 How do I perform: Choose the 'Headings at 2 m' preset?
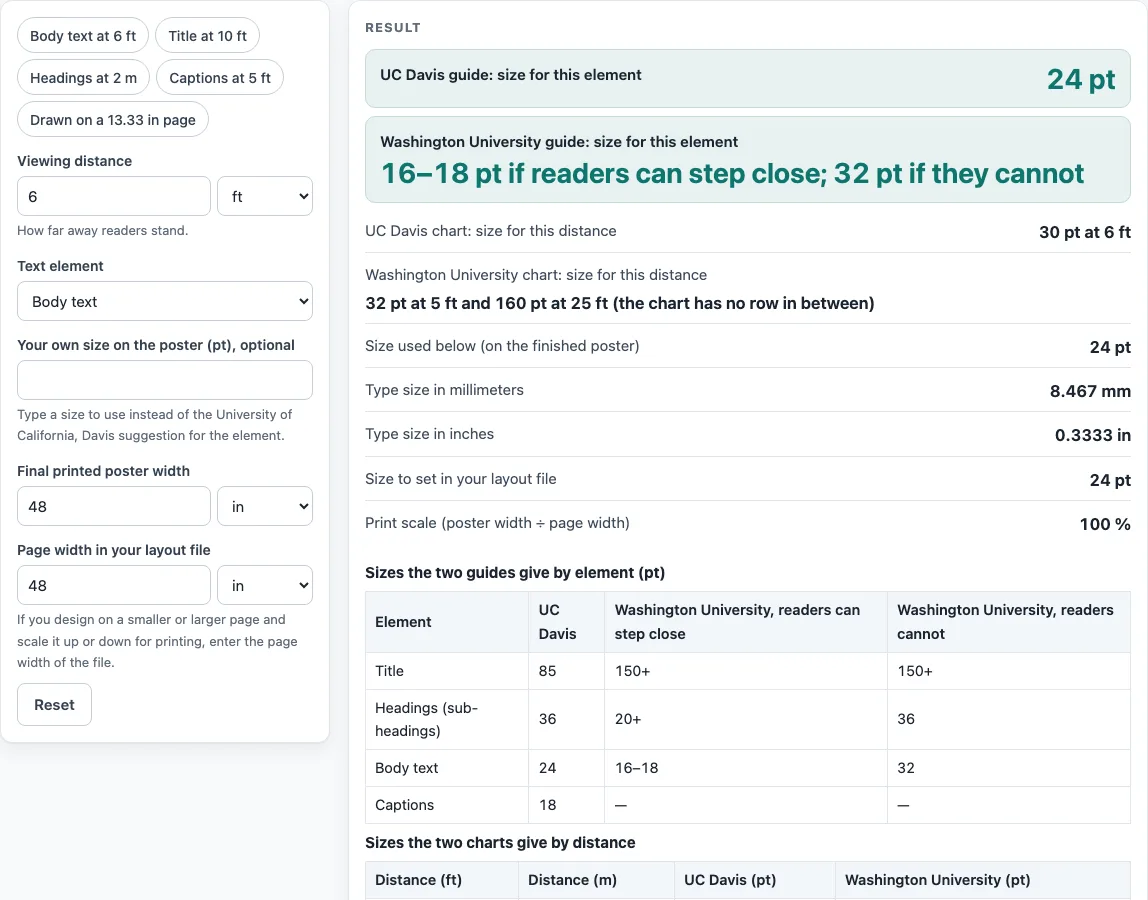tap(83, 78)
